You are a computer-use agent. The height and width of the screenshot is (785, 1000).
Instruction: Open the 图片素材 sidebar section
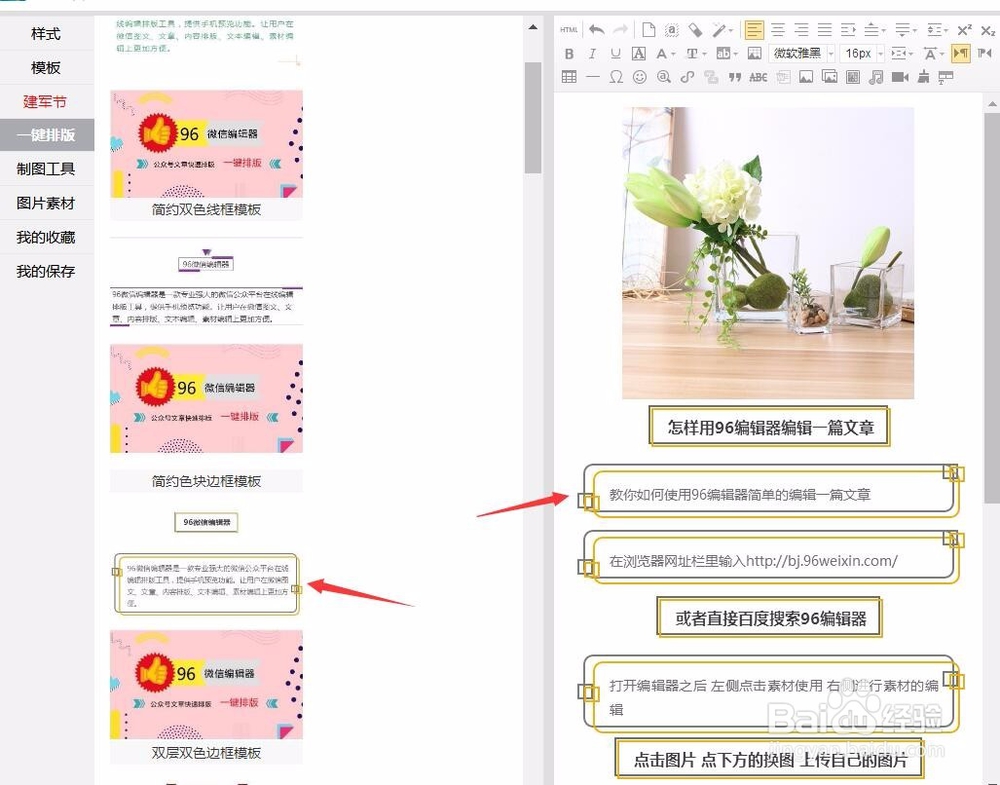click(46, 203)
